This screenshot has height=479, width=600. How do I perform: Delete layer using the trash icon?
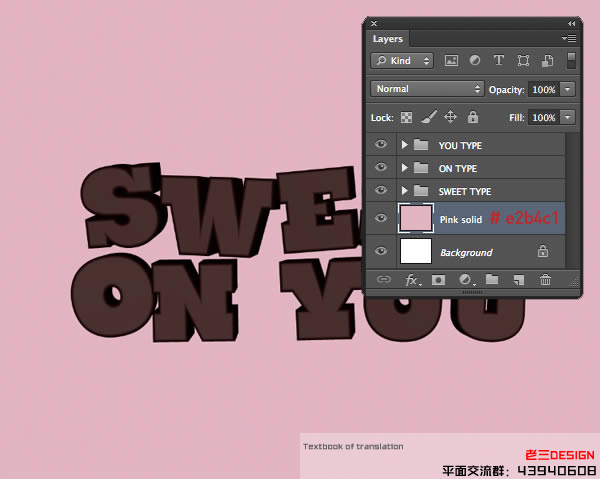pyautogui.click(x=545, y=280)
